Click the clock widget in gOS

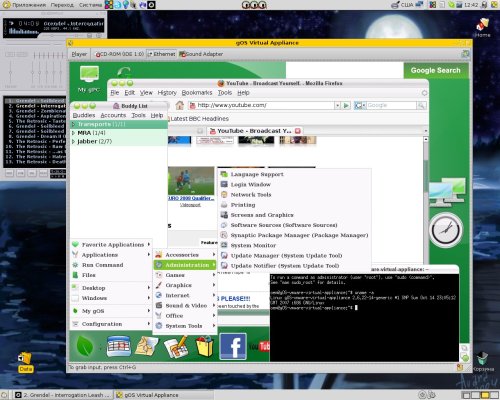(x=446, y=230)
